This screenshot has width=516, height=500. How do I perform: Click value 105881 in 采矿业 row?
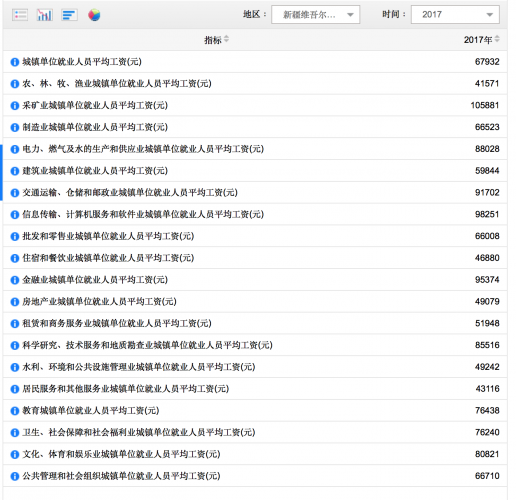[485, 105]
